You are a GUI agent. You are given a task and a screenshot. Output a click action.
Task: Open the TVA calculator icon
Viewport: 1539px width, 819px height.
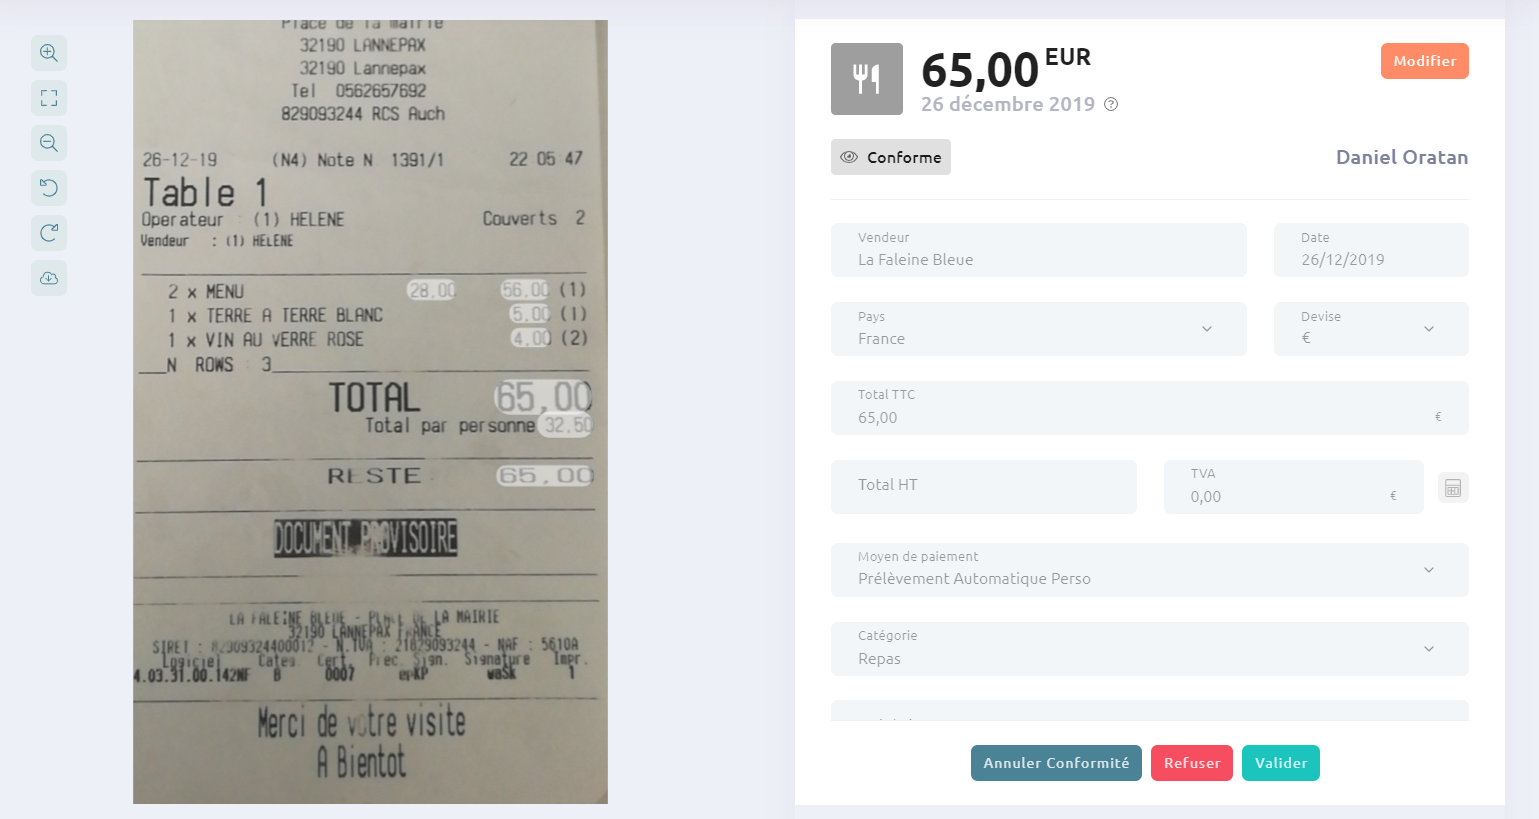1453,488
